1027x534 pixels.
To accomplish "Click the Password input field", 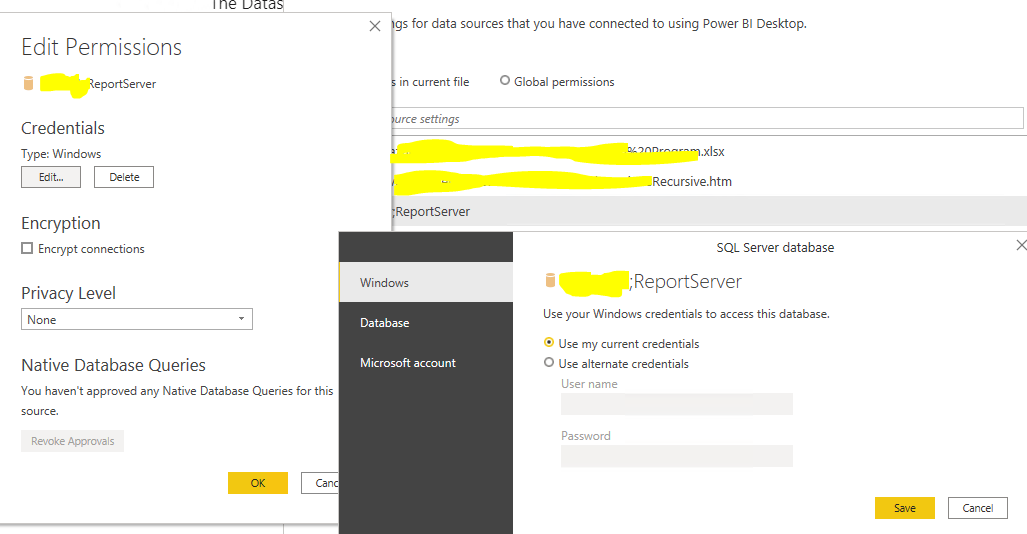I will point(677,456).
